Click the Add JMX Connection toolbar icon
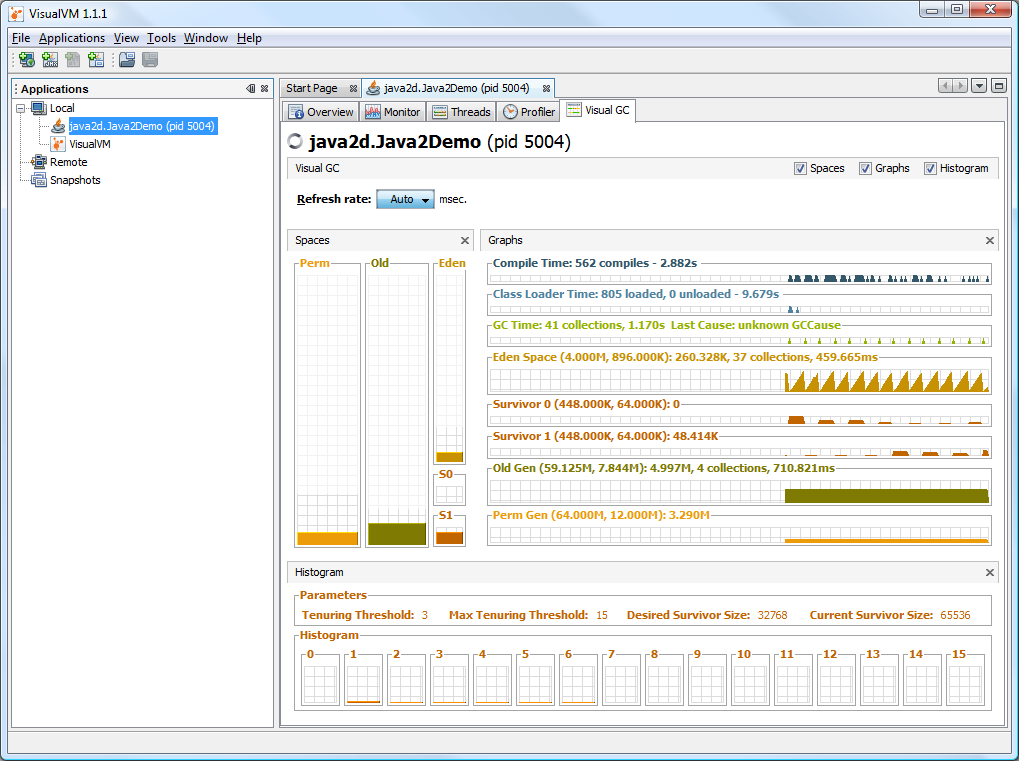Viewport: 1019px width, 761px height. (50, 60)
